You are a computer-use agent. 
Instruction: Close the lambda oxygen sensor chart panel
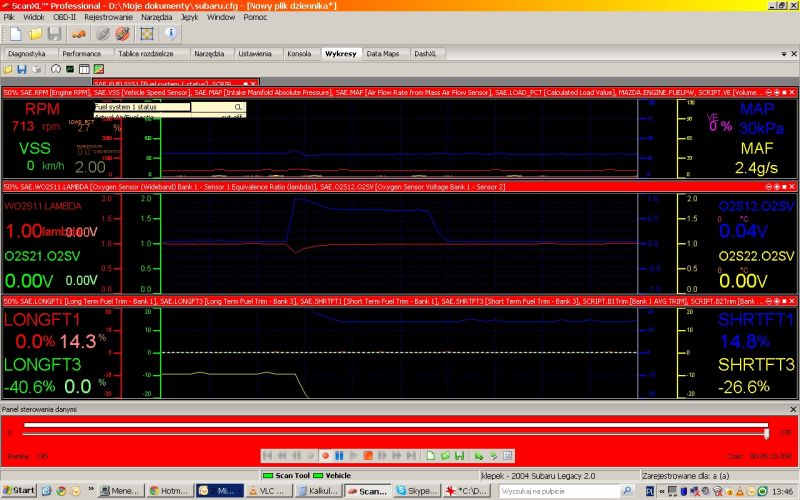(x=794, y=187)
